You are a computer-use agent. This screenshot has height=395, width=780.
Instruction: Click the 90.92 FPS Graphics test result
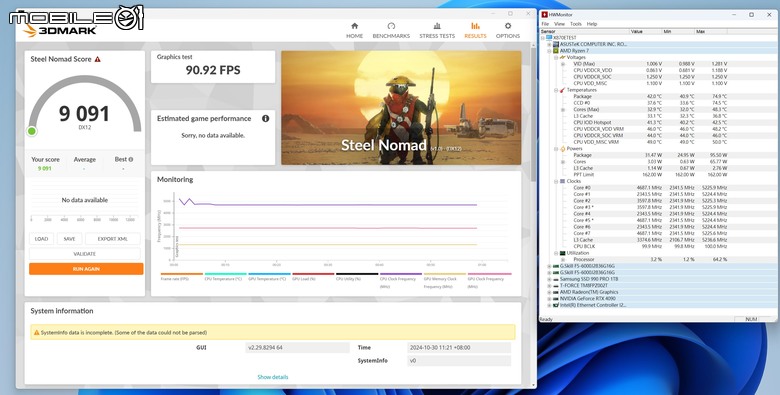[x=213, y=70]
